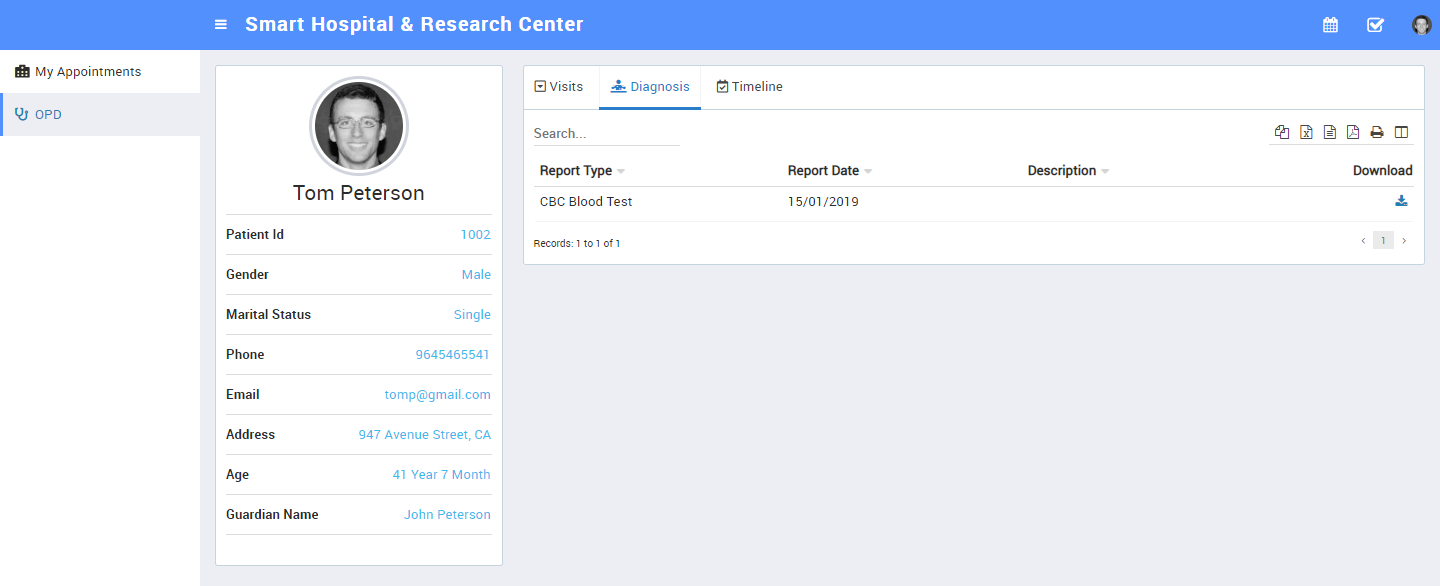
Task: Sort by the Report Date column
Action: pos(823,171)
